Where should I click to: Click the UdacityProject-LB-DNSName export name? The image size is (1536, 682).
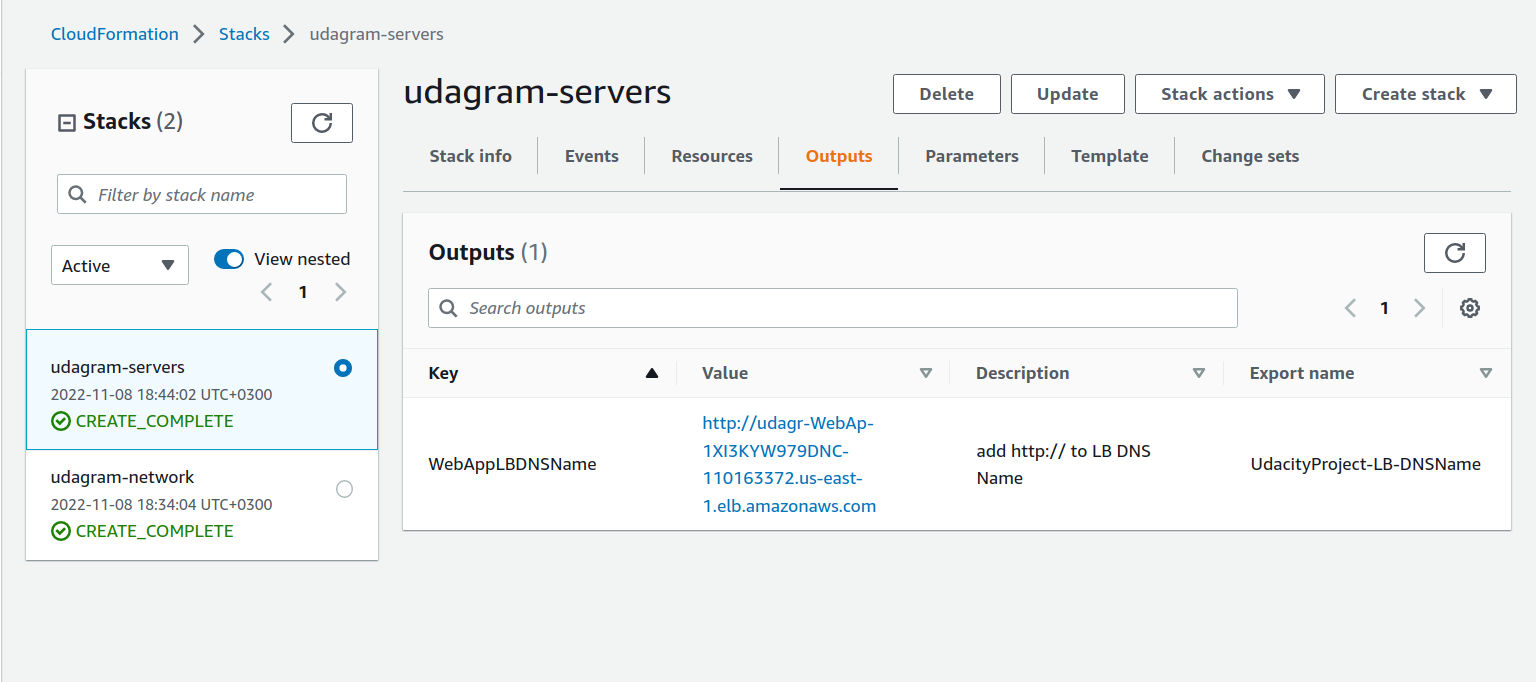coord(1365,464)
